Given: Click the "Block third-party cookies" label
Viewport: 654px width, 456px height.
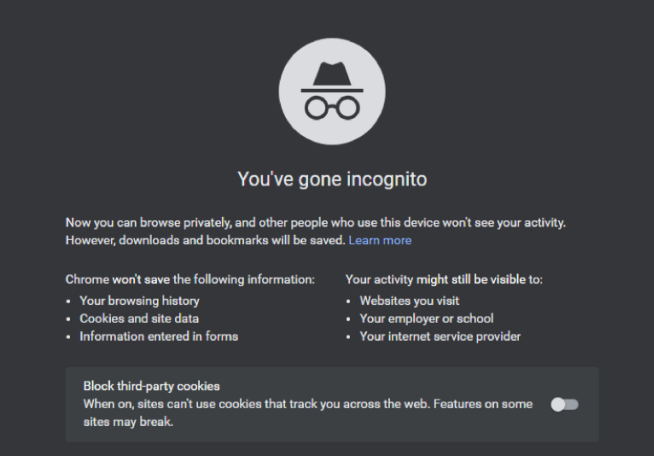Looking at the screenshot, I should (151, 386).
